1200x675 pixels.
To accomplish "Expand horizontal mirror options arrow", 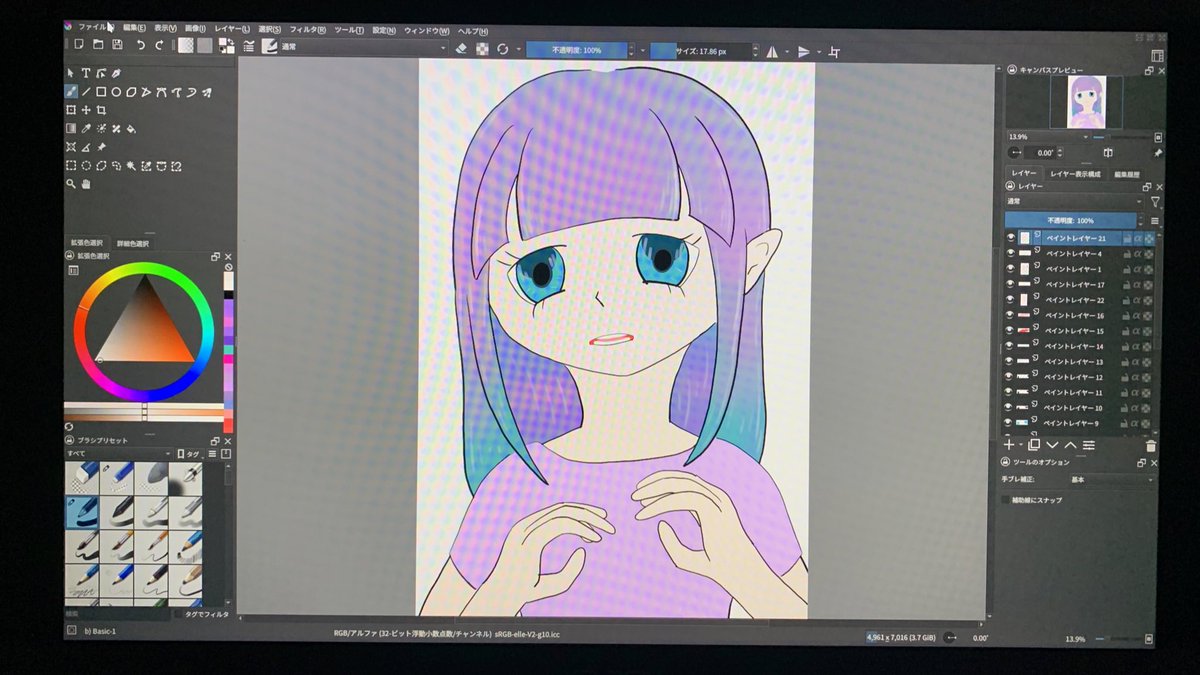I will coord(786,51).
